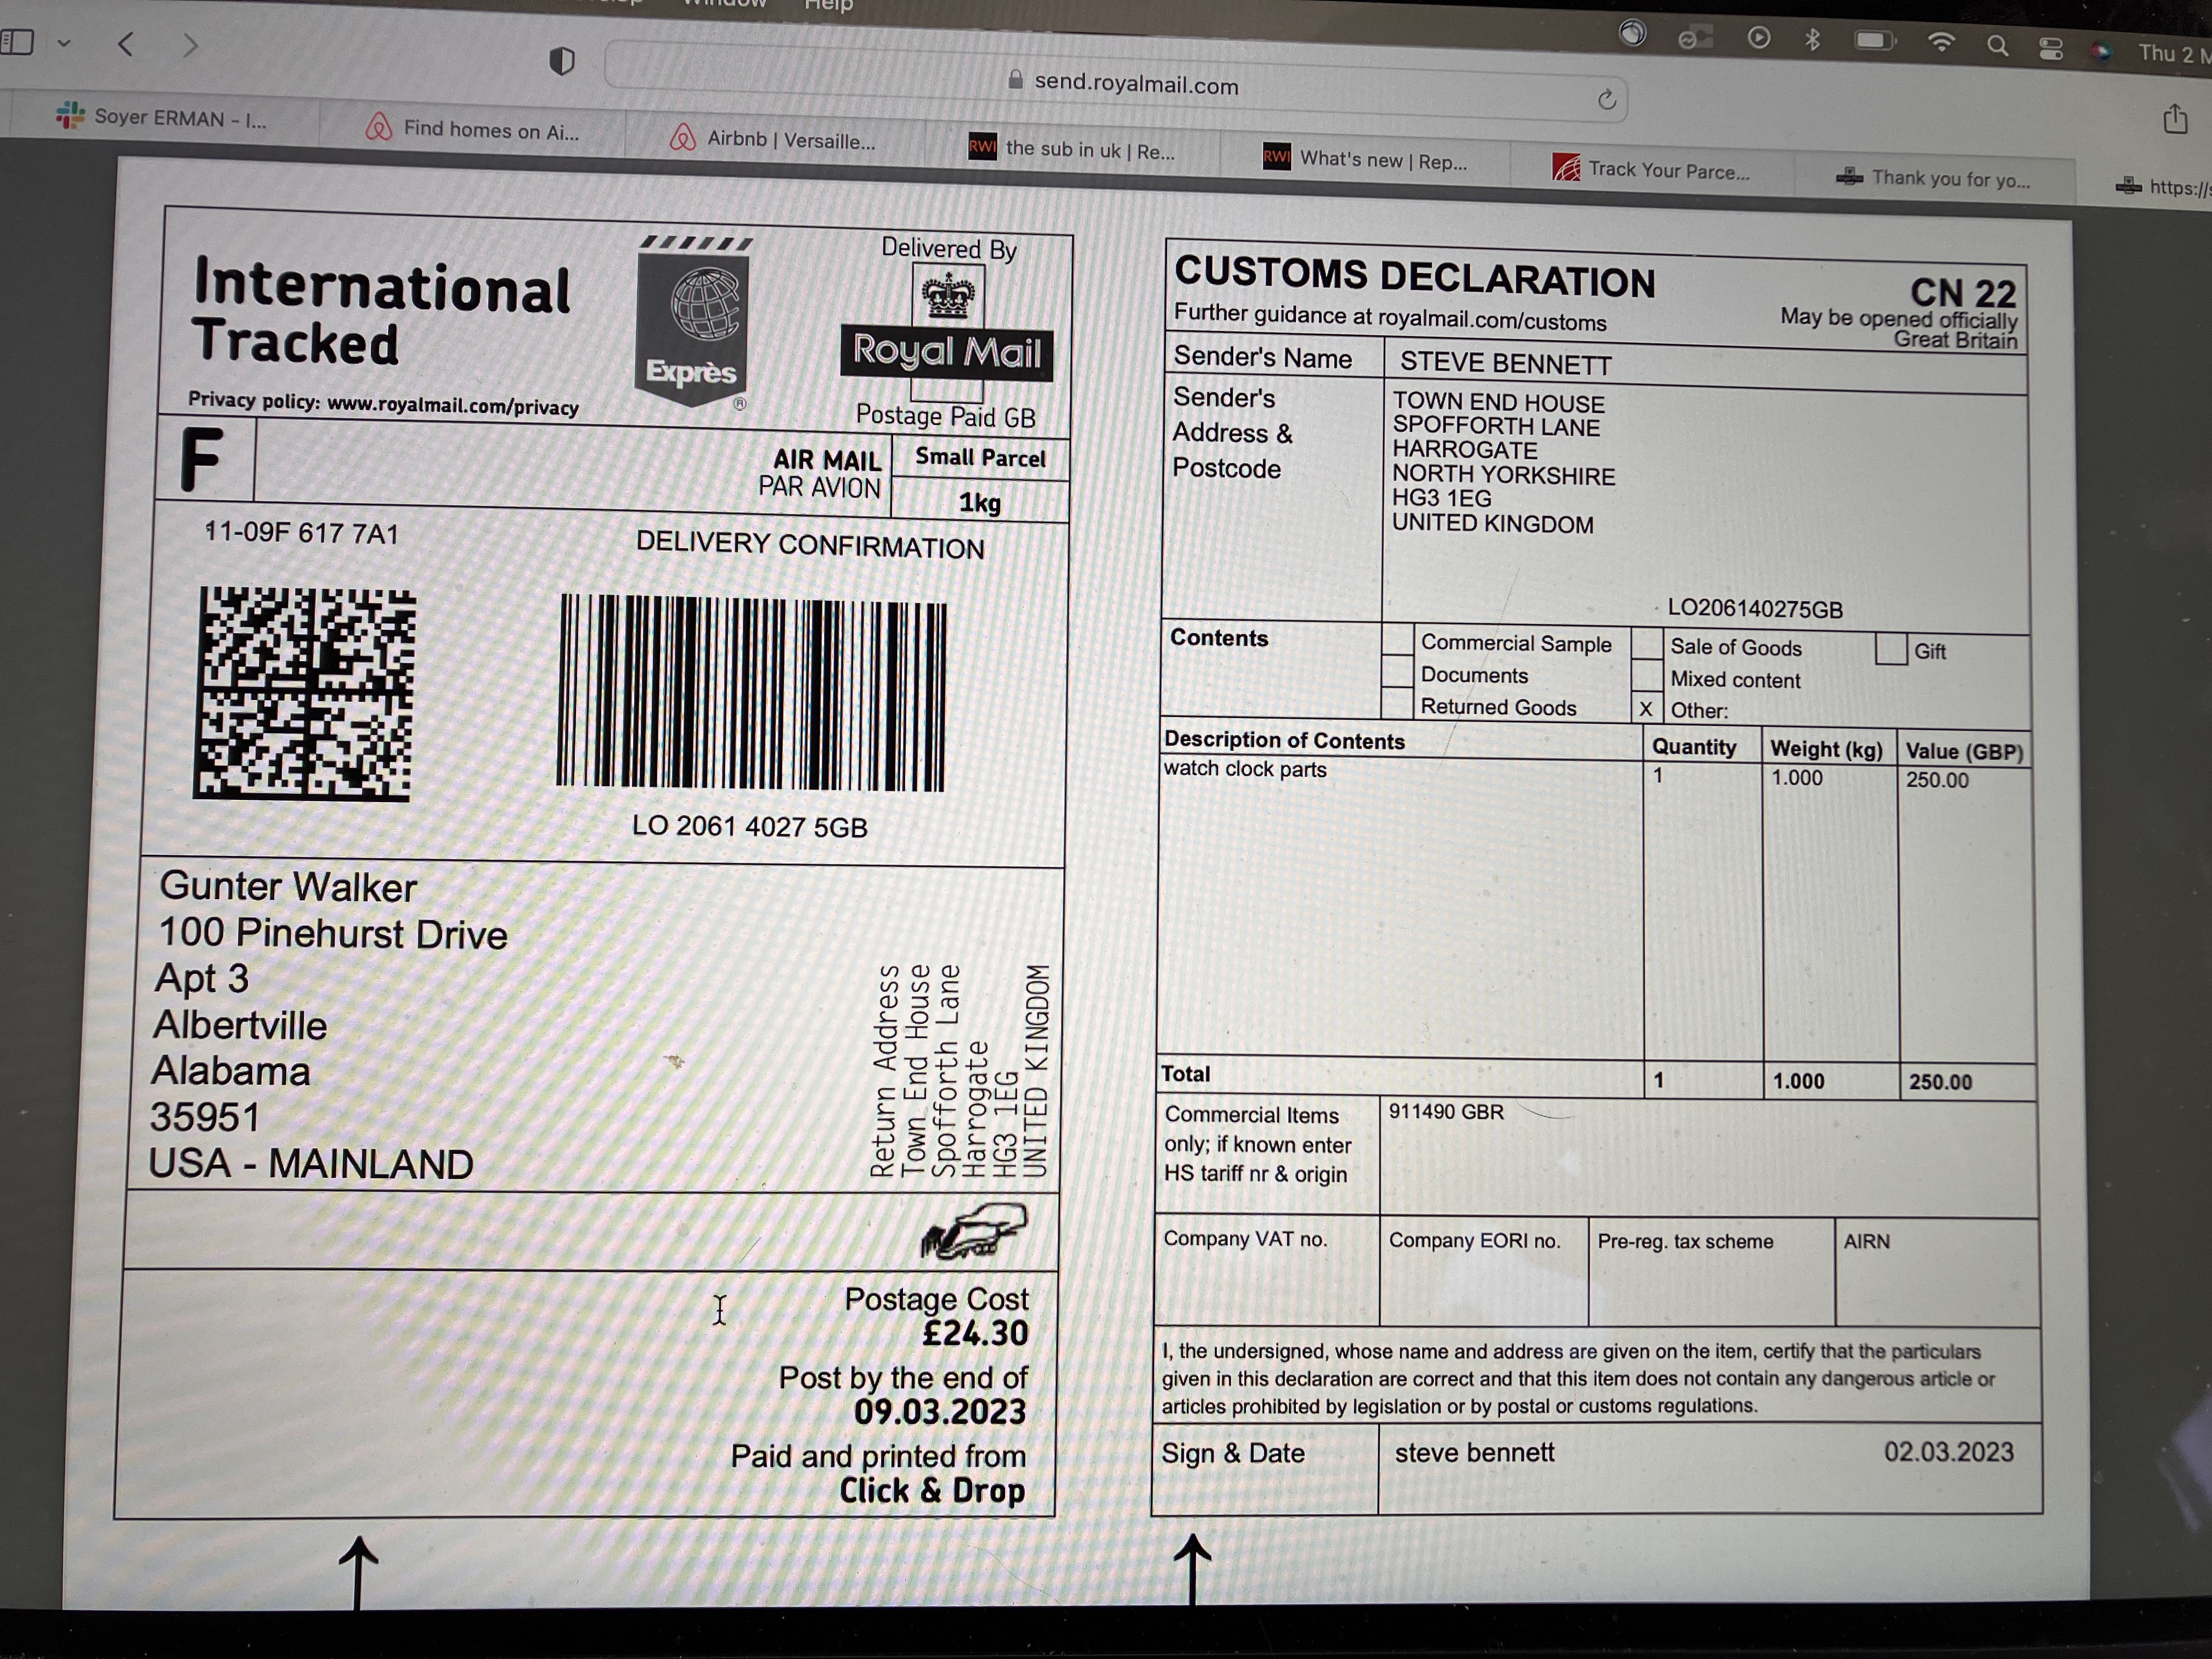
Task: Open the sidebar dropdown chevron
Action: click(x=64, y=43)
